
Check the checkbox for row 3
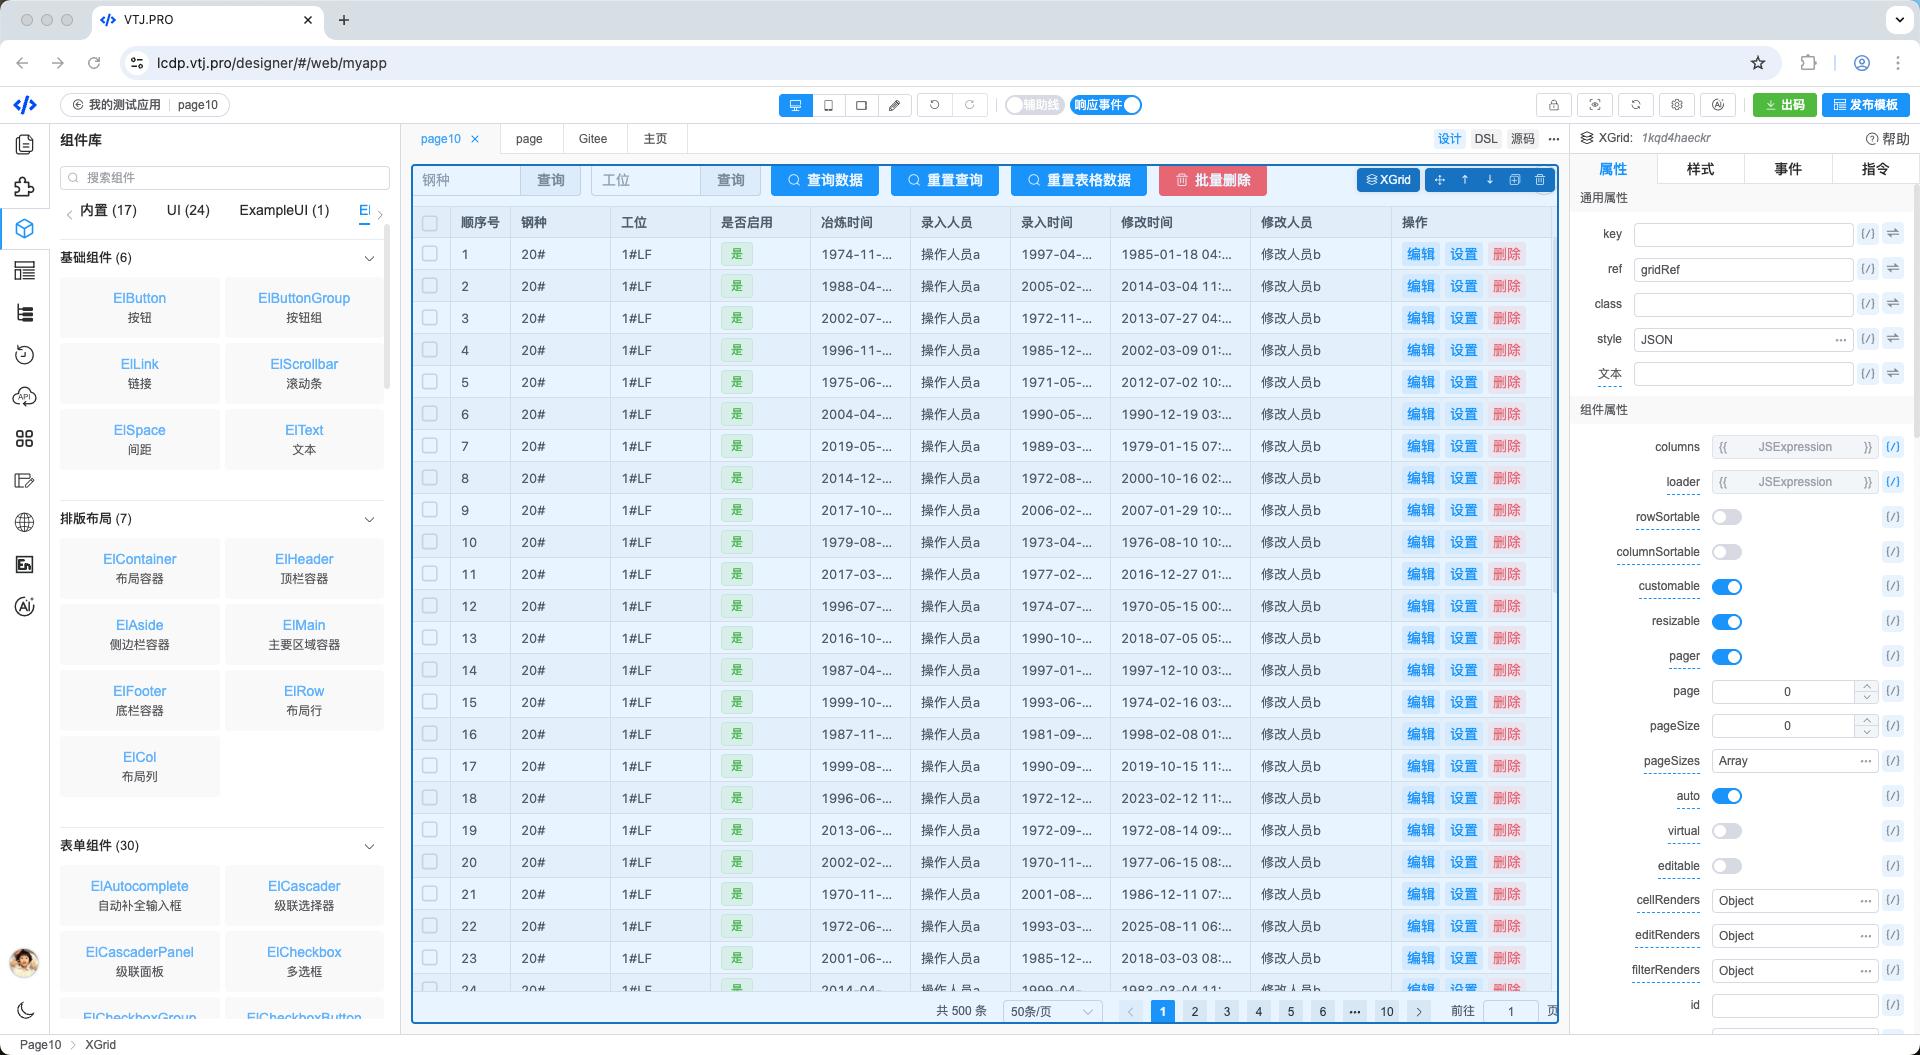click(x=430, y=318)
